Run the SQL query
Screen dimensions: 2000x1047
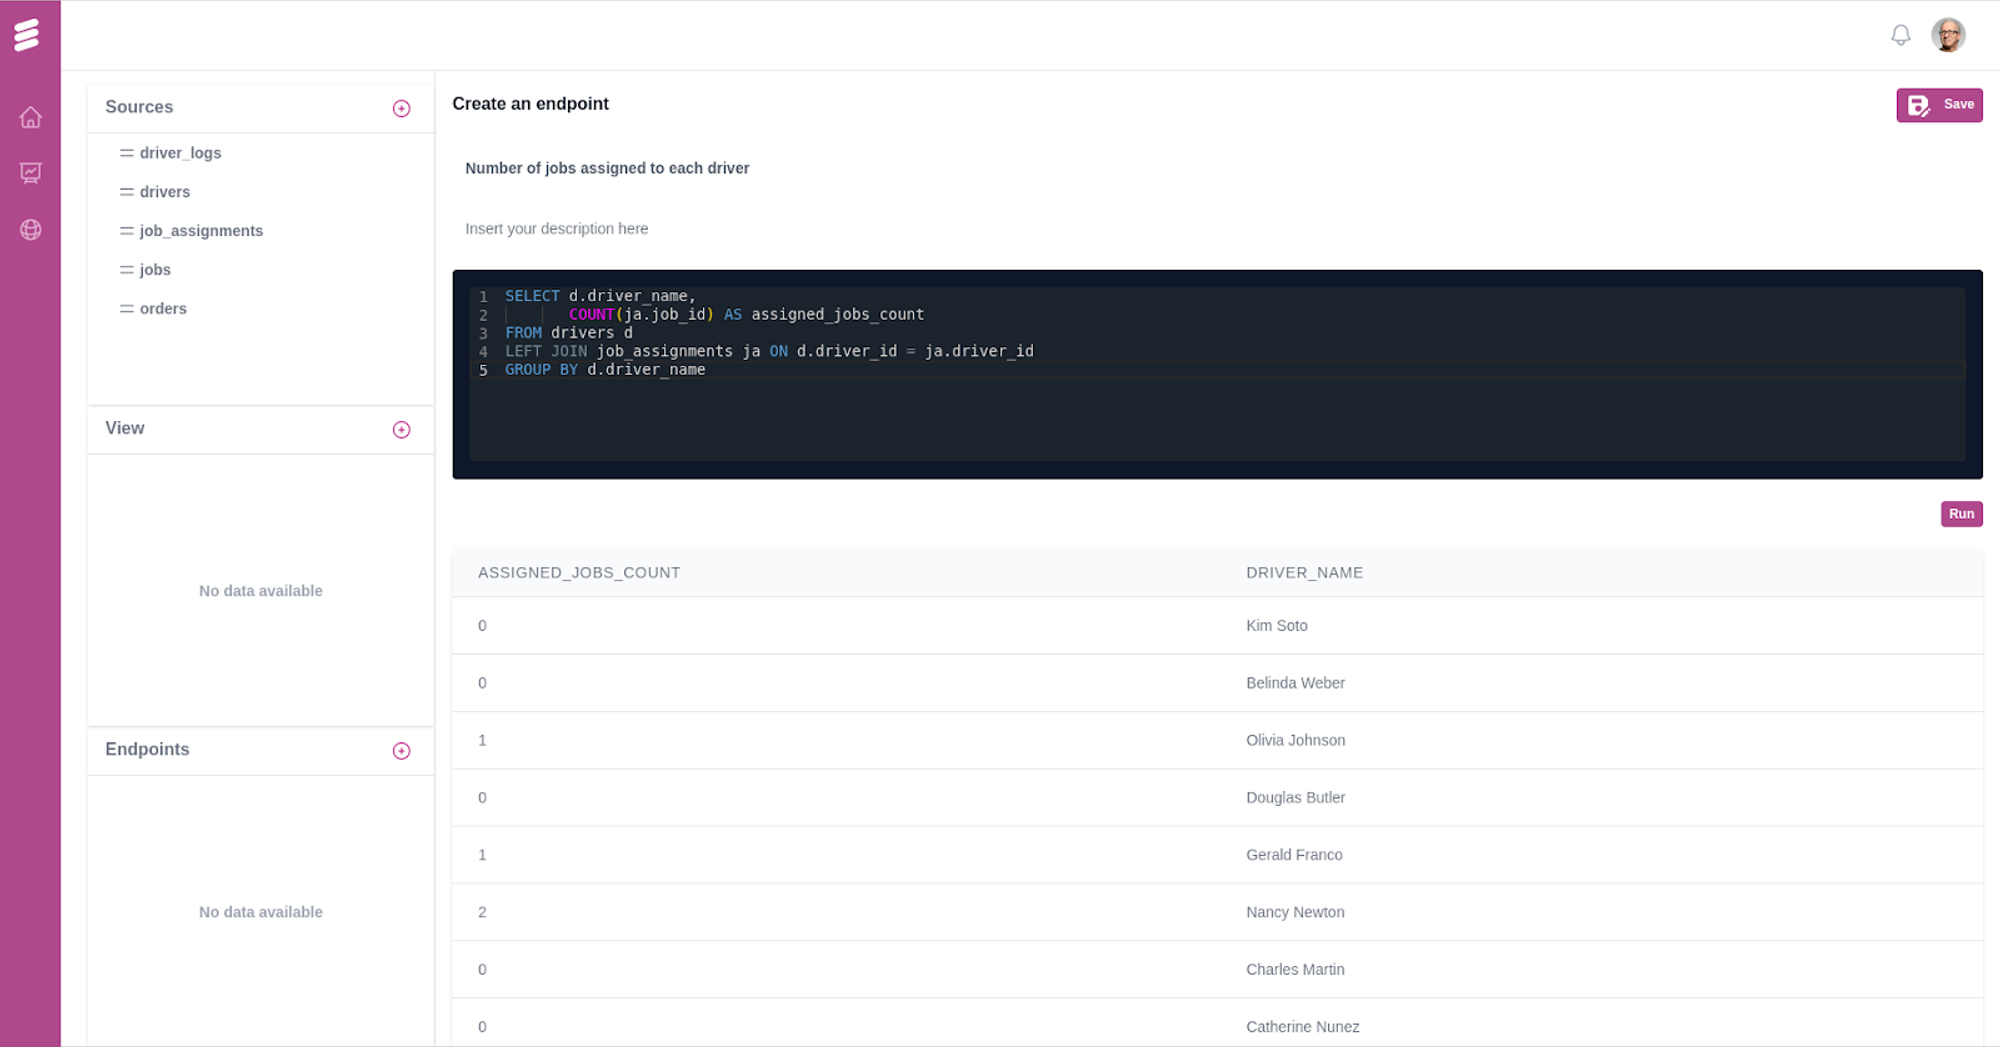point(1961,513)
